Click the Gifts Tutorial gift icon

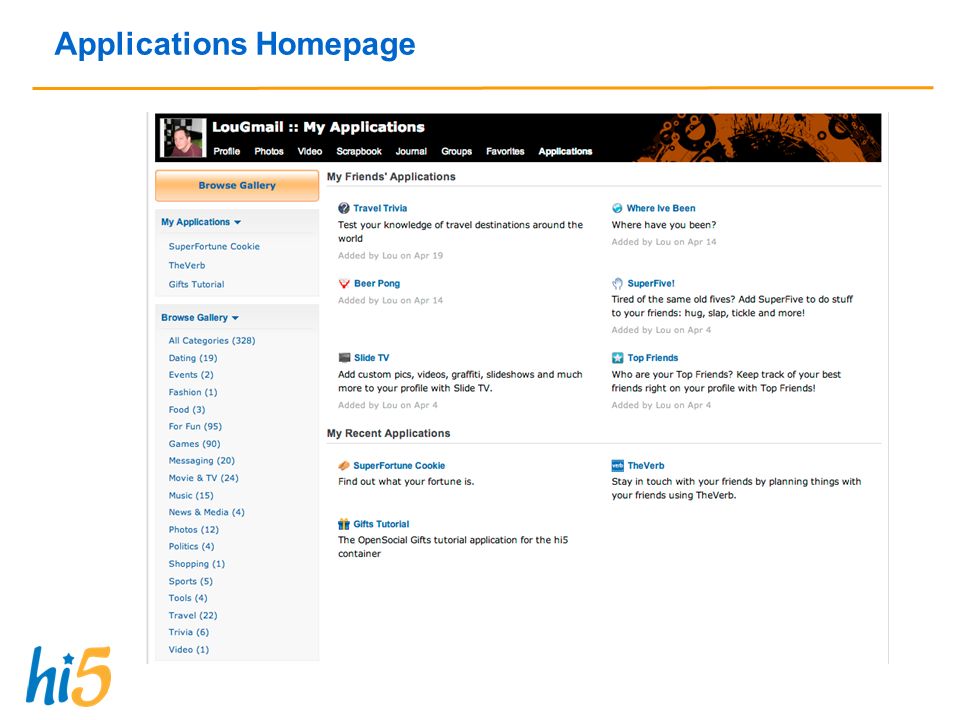pyautogui.click(x=344, y=524)
